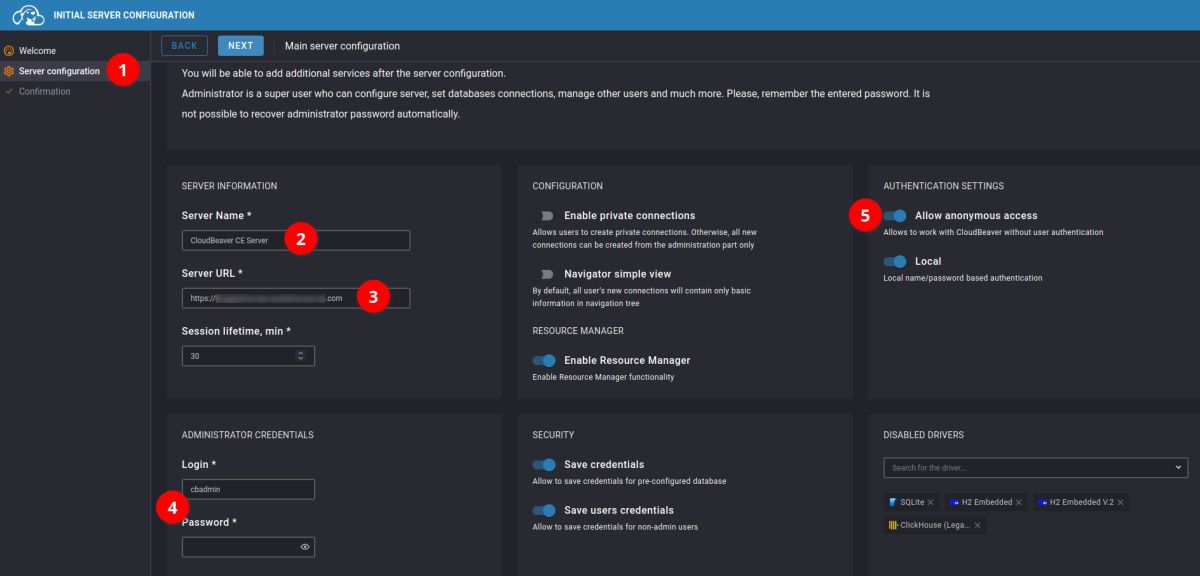The height and width of the screenshot is (576, 1200).
Task: Click the Login input field
Action: tap(248, 489)
